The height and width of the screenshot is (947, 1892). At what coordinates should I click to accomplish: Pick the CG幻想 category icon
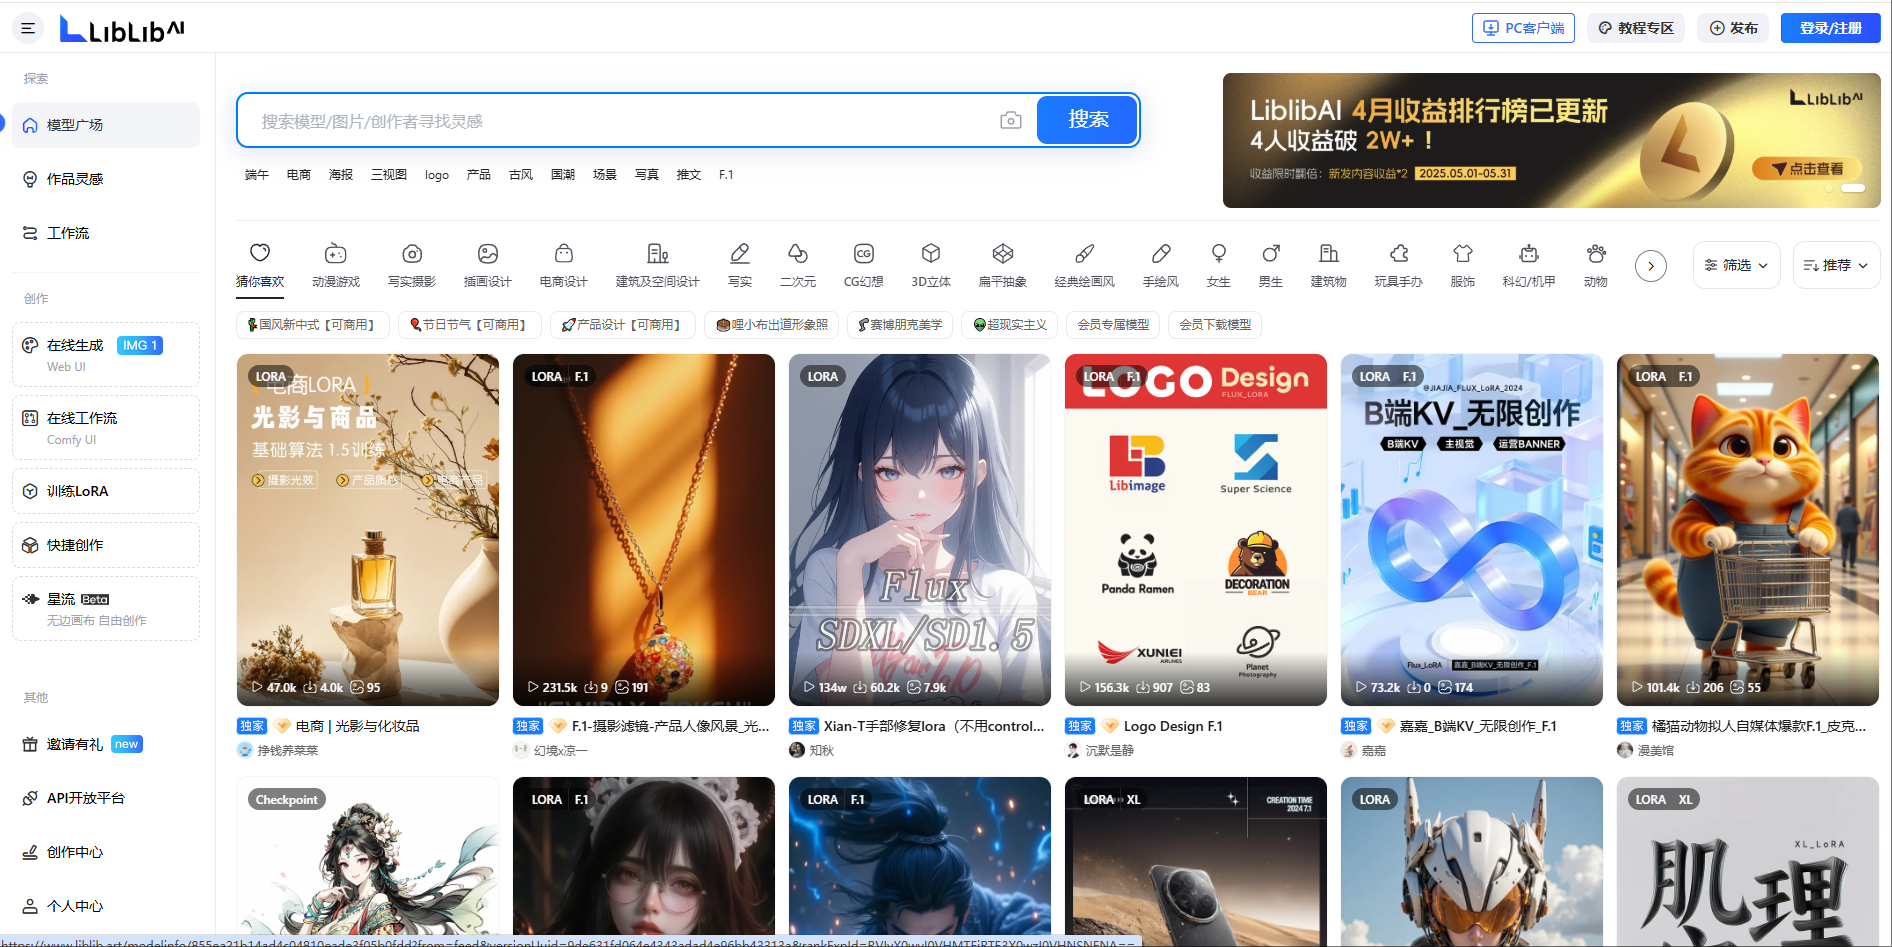pyautogui.click(x=863, y=254)
